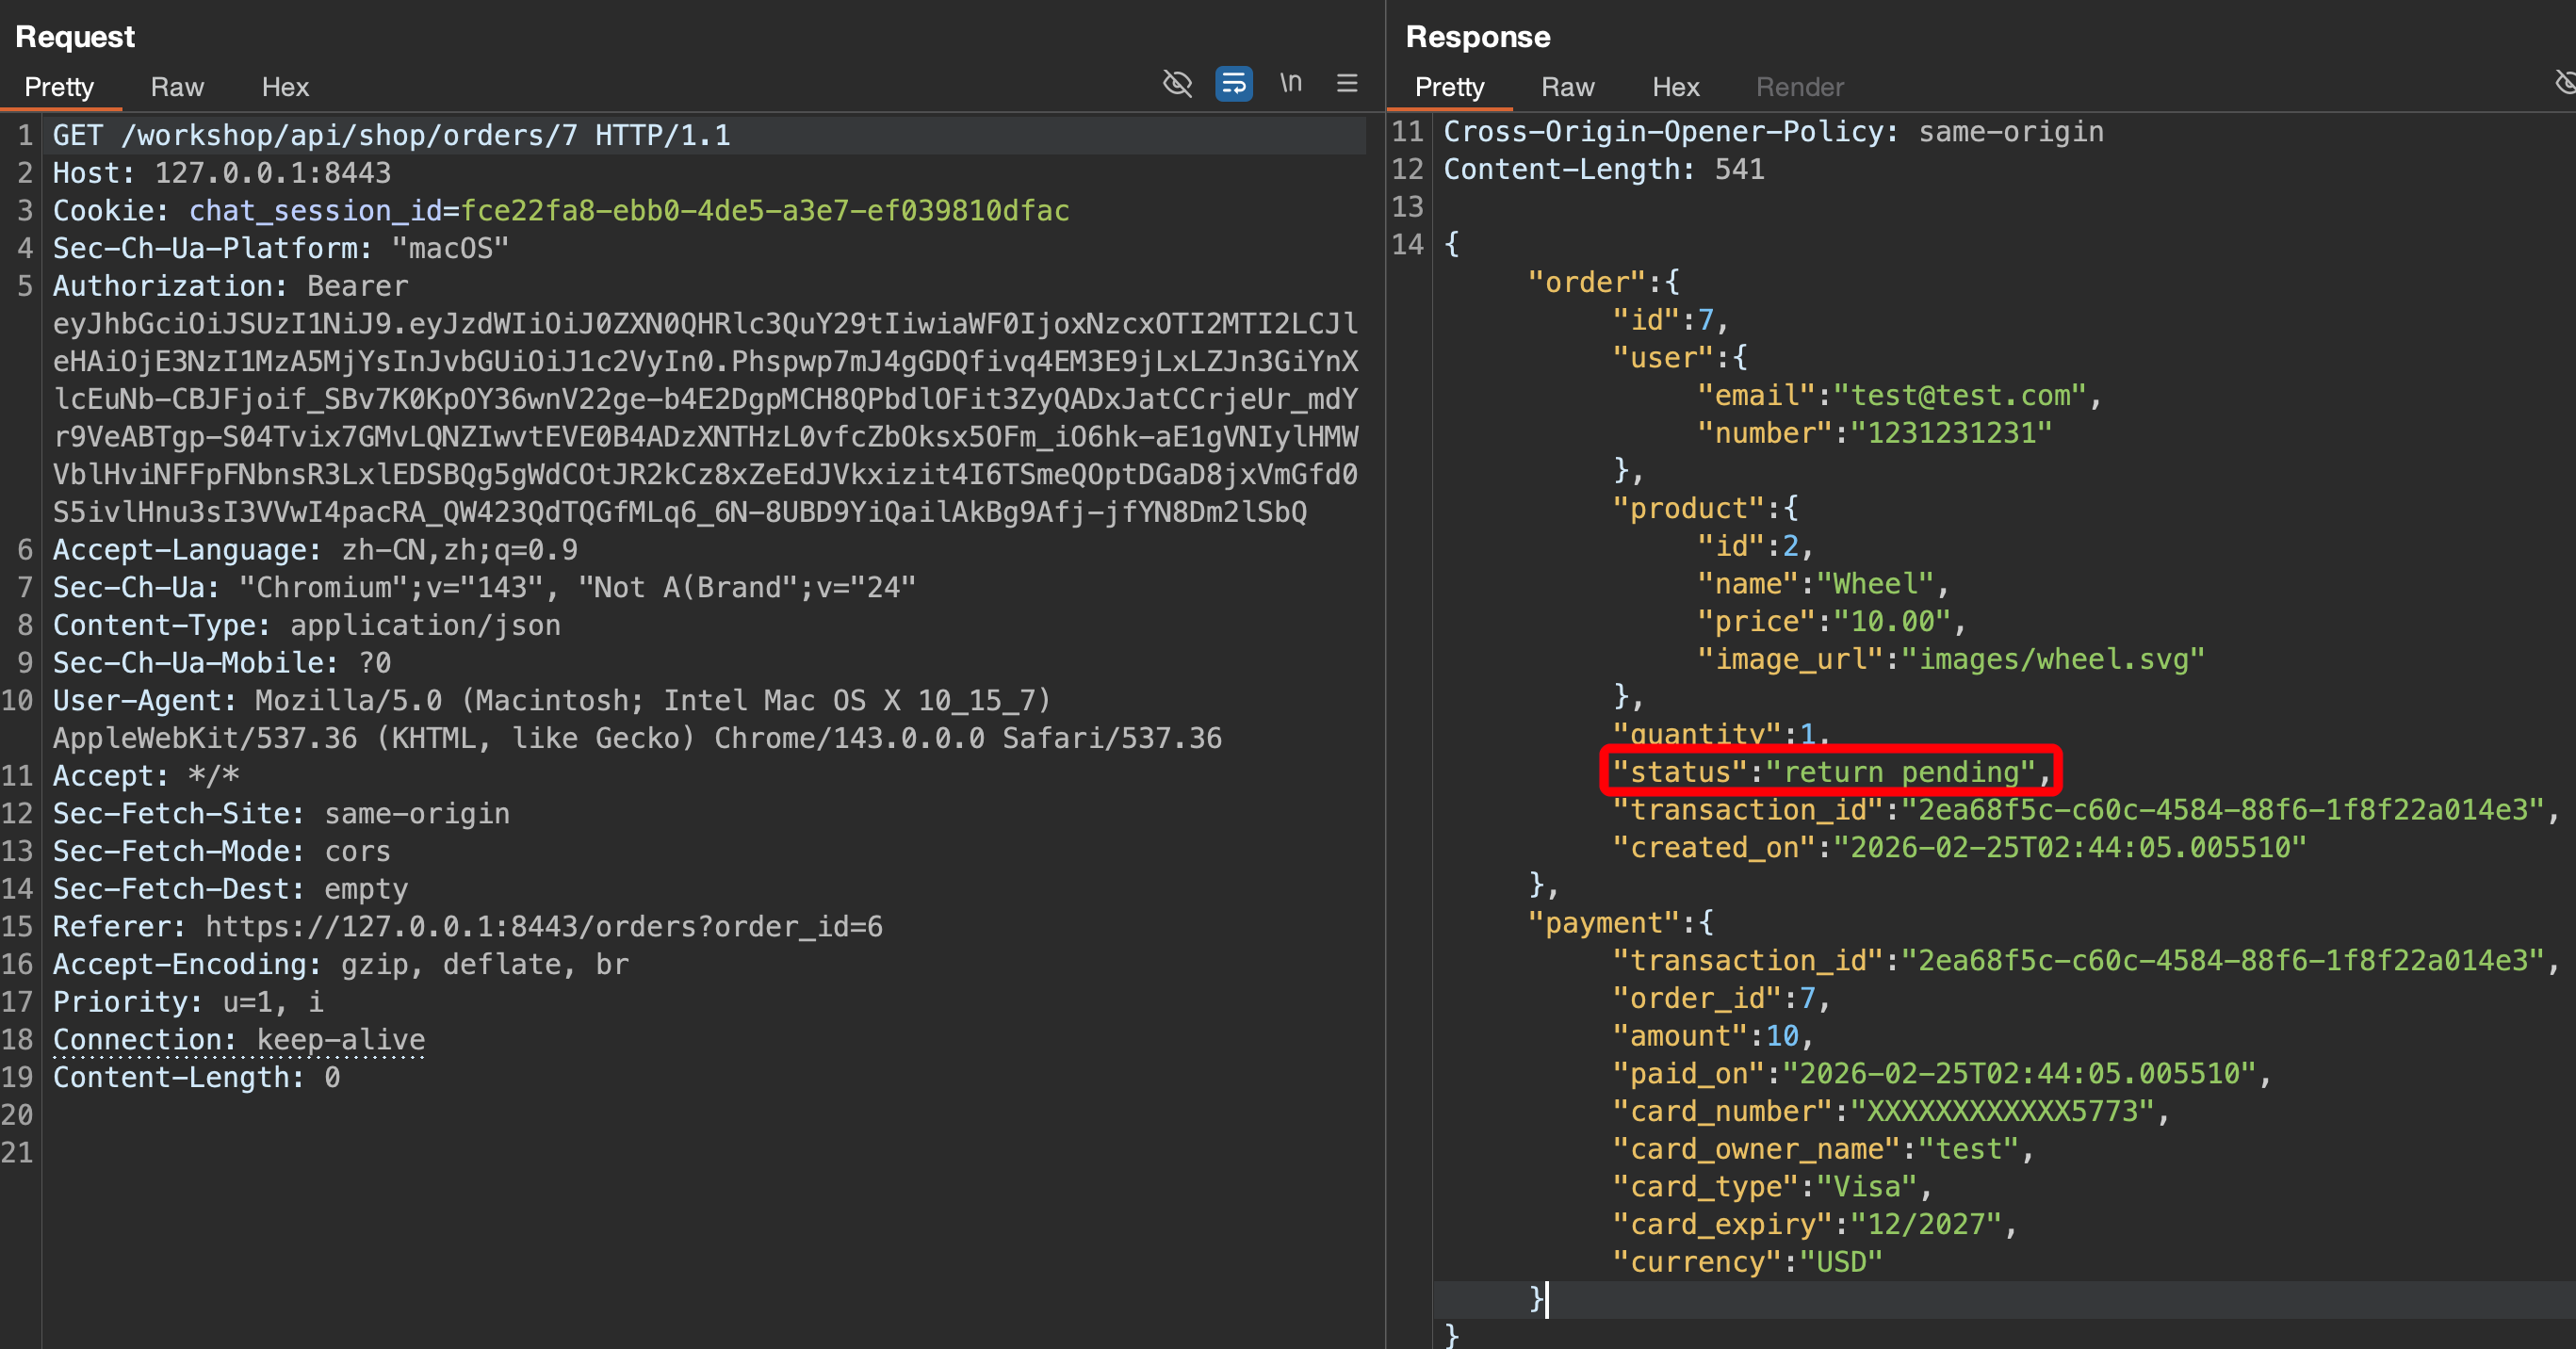Select the Request Pretty tab
This screenshot has width=2576, height=1349.
(59, 87)
